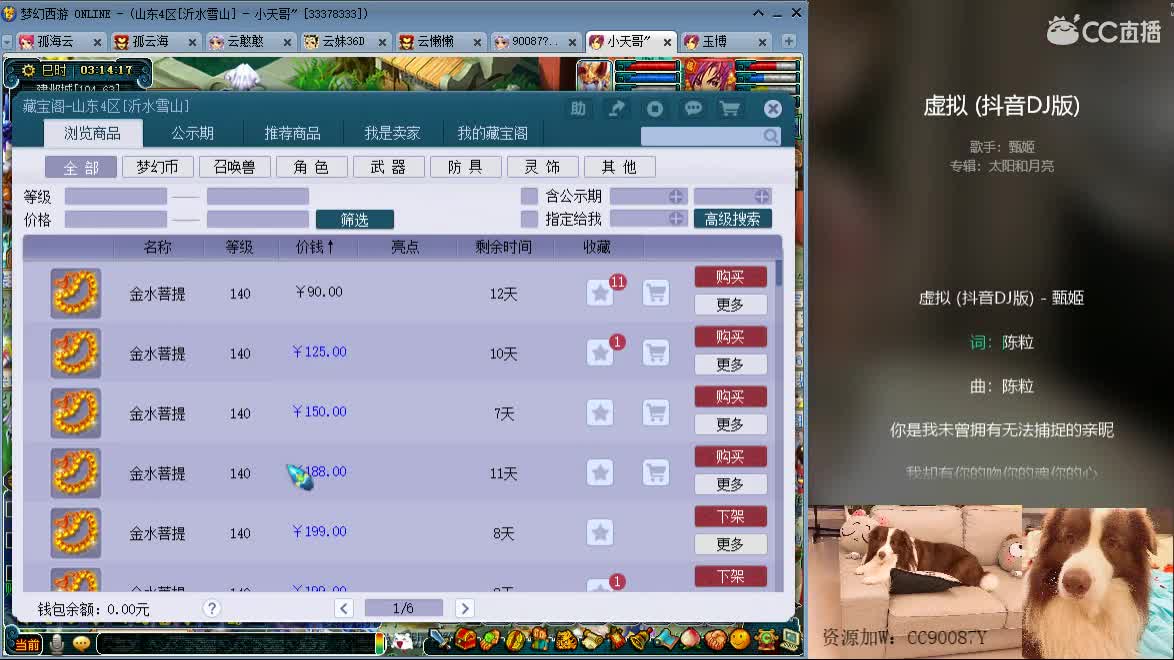Image resolution: width=1174 pixels, height=660 pixels.
Task: Select the 全部 category filter
Action: 81,167
